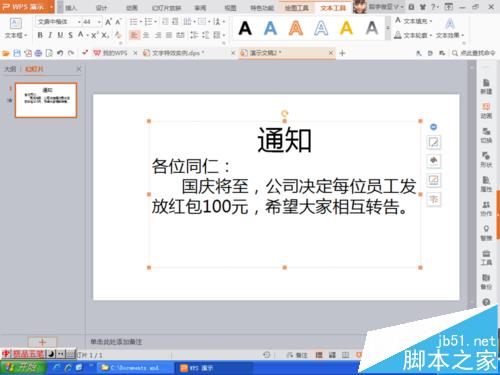500x375 pixels.
Task: Decrease indent level icon
Action: tap(165, 22)
